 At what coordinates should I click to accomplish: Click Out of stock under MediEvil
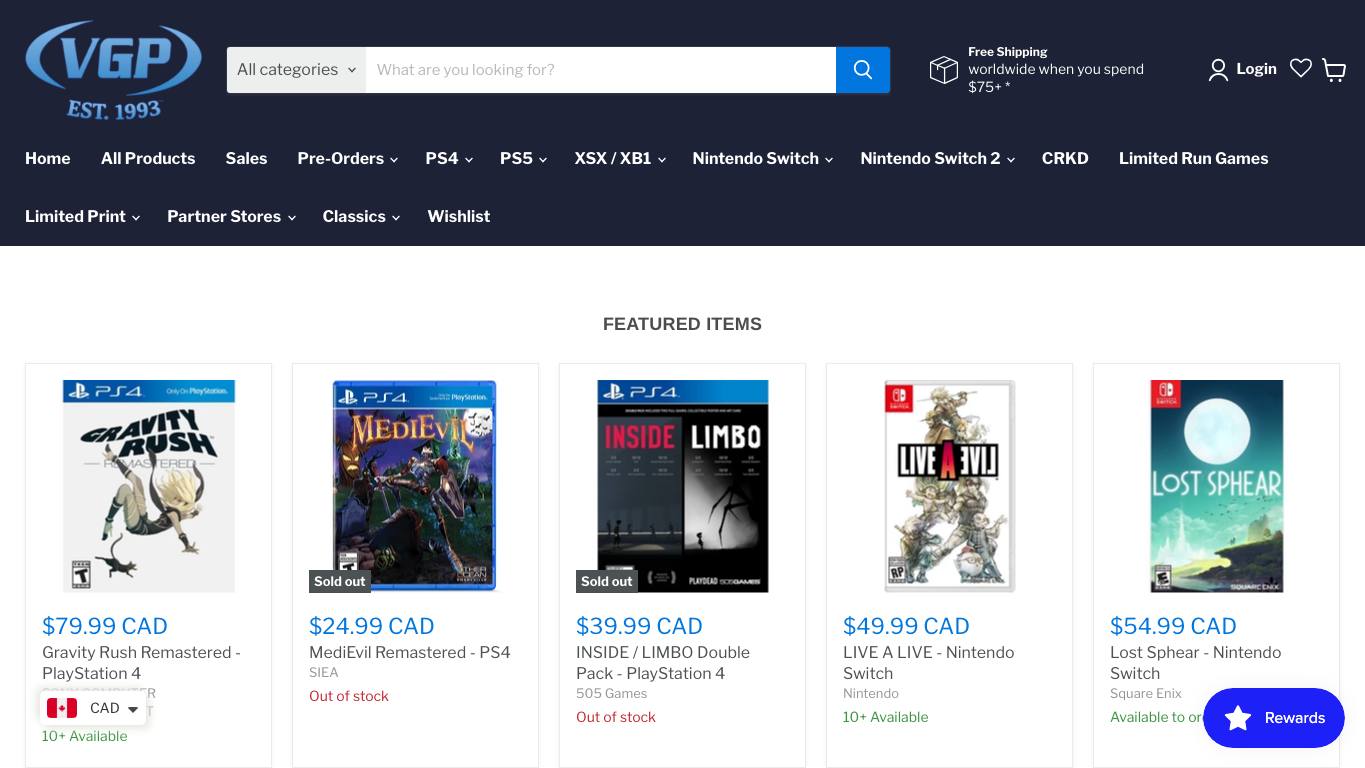coord(348,696)
